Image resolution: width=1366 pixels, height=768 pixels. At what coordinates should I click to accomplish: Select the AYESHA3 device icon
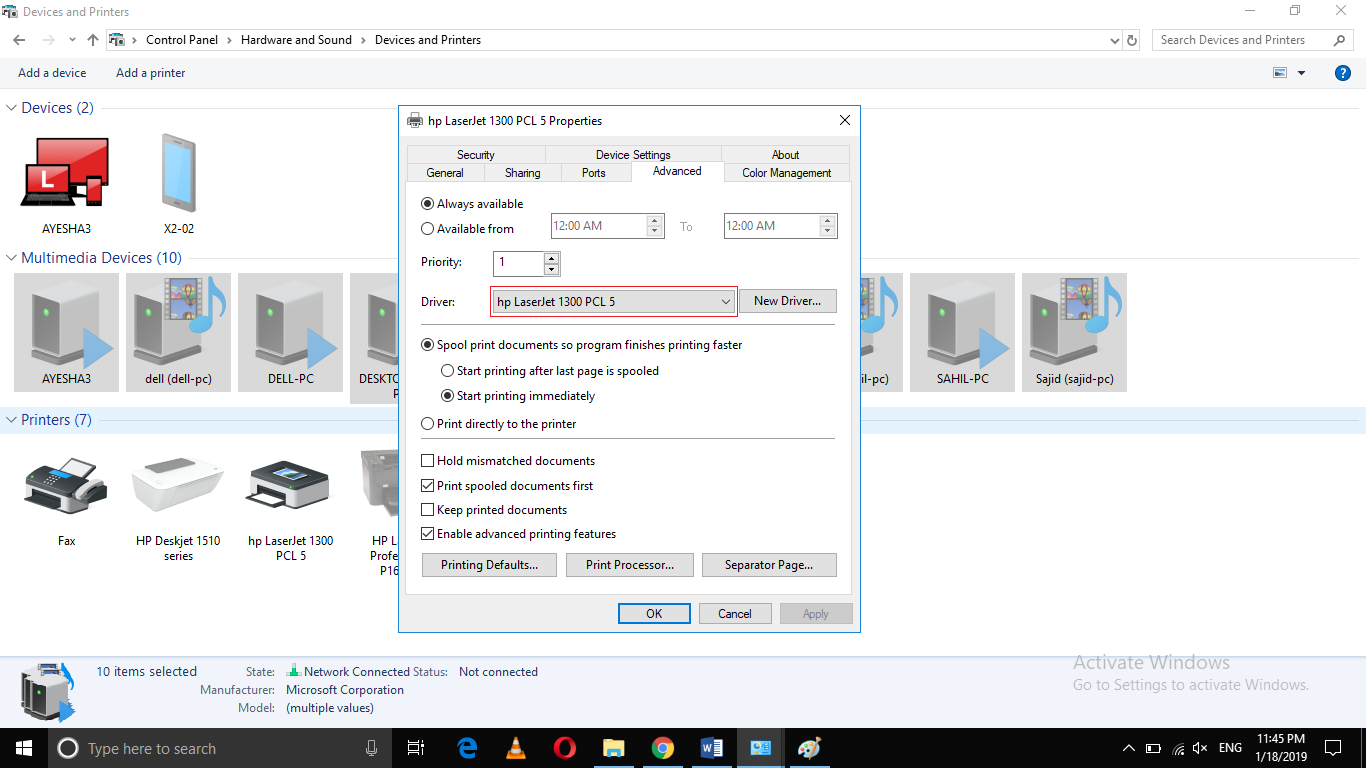tap(66, 172)
